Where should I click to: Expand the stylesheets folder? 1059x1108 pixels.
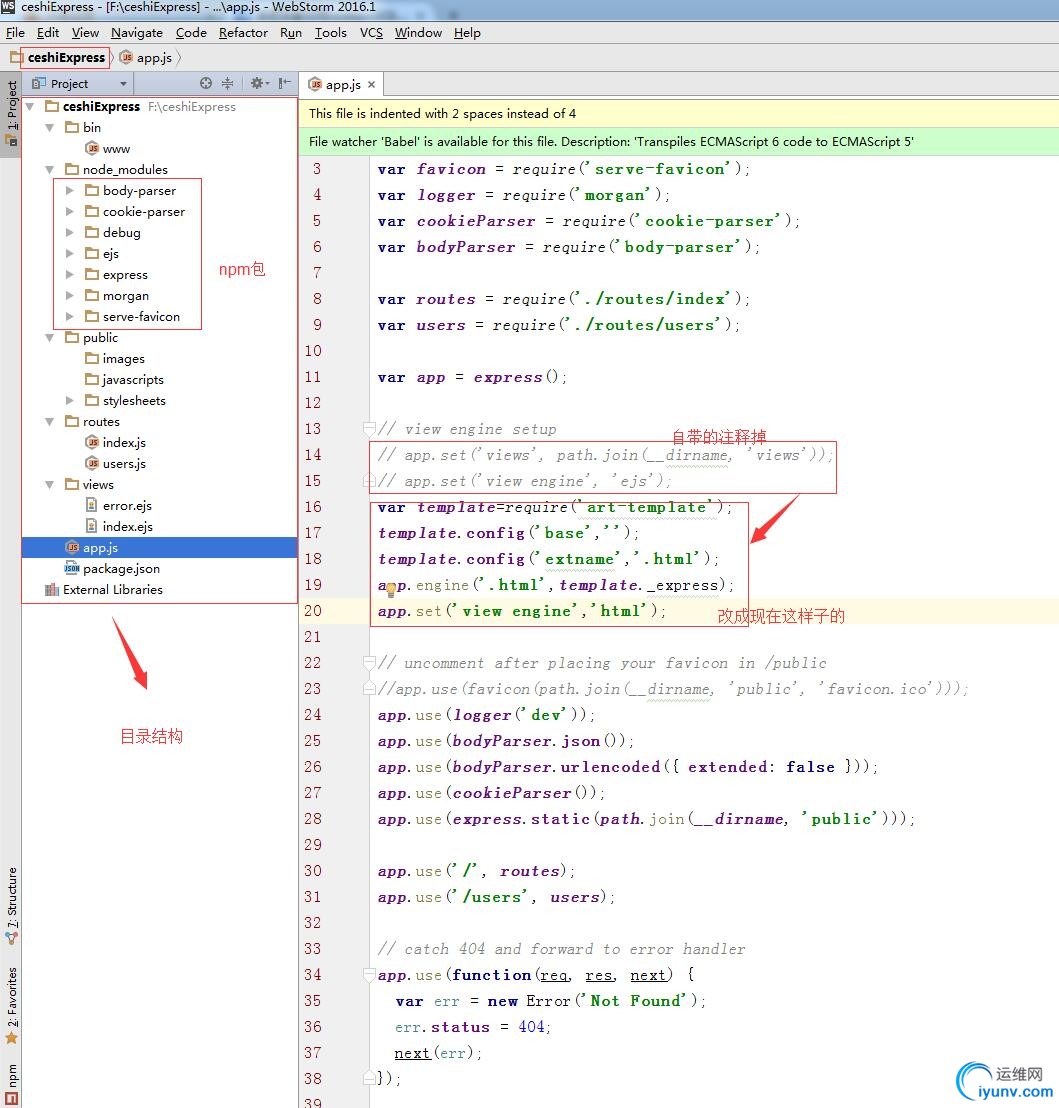tap(69, 401)
